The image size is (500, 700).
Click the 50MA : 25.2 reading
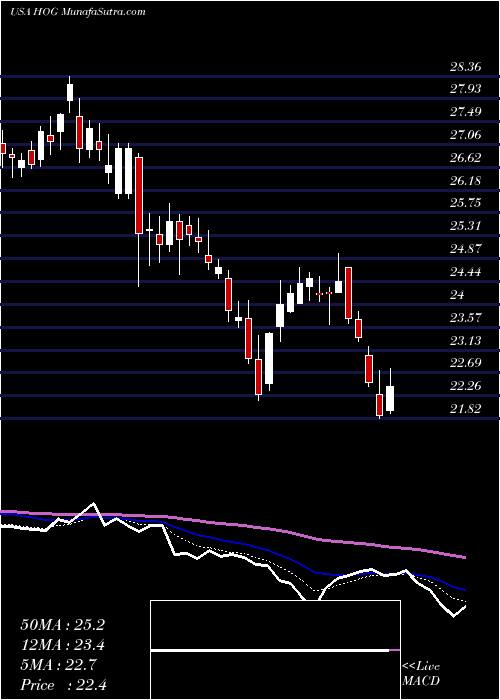(62, 625)
